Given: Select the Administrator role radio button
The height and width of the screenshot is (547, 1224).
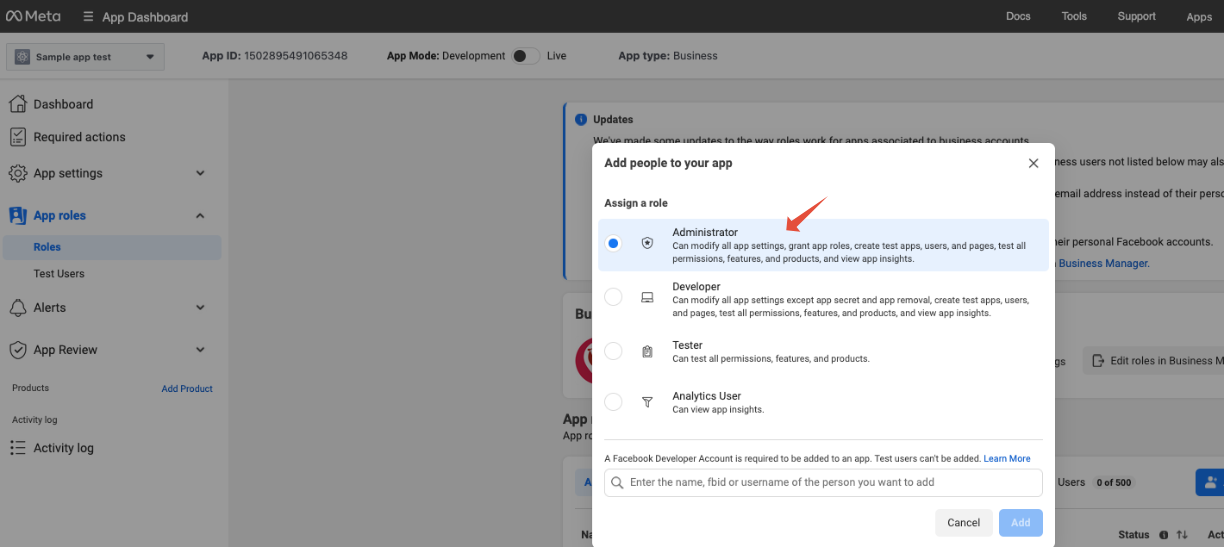Looking at the screenshot, I should coord(613,243).
